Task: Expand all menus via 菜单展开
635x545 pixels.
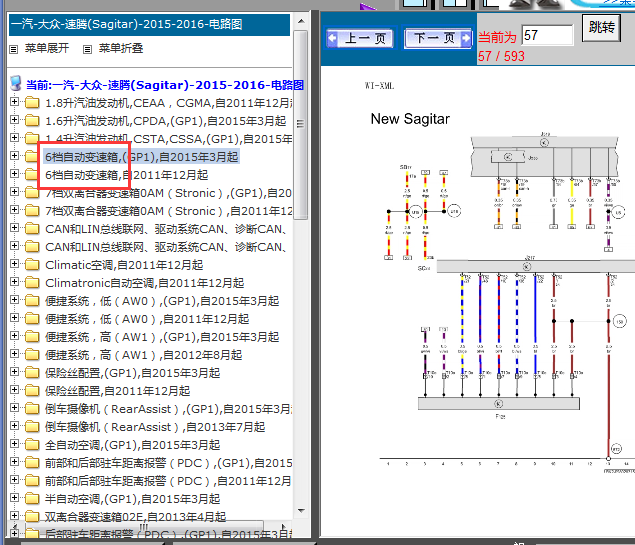Action: click(x=47, y=48)
